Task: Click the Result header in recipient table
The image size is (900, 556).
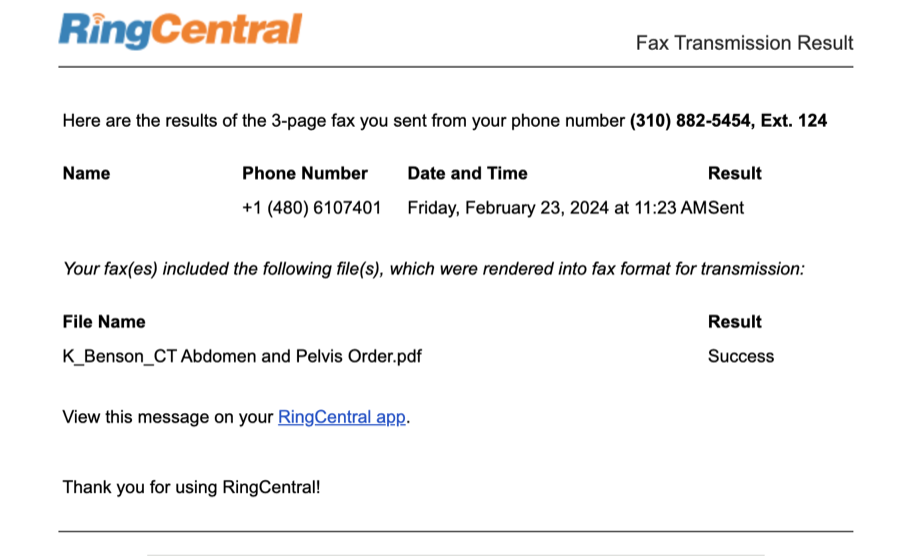Action: tap(735, 173)
